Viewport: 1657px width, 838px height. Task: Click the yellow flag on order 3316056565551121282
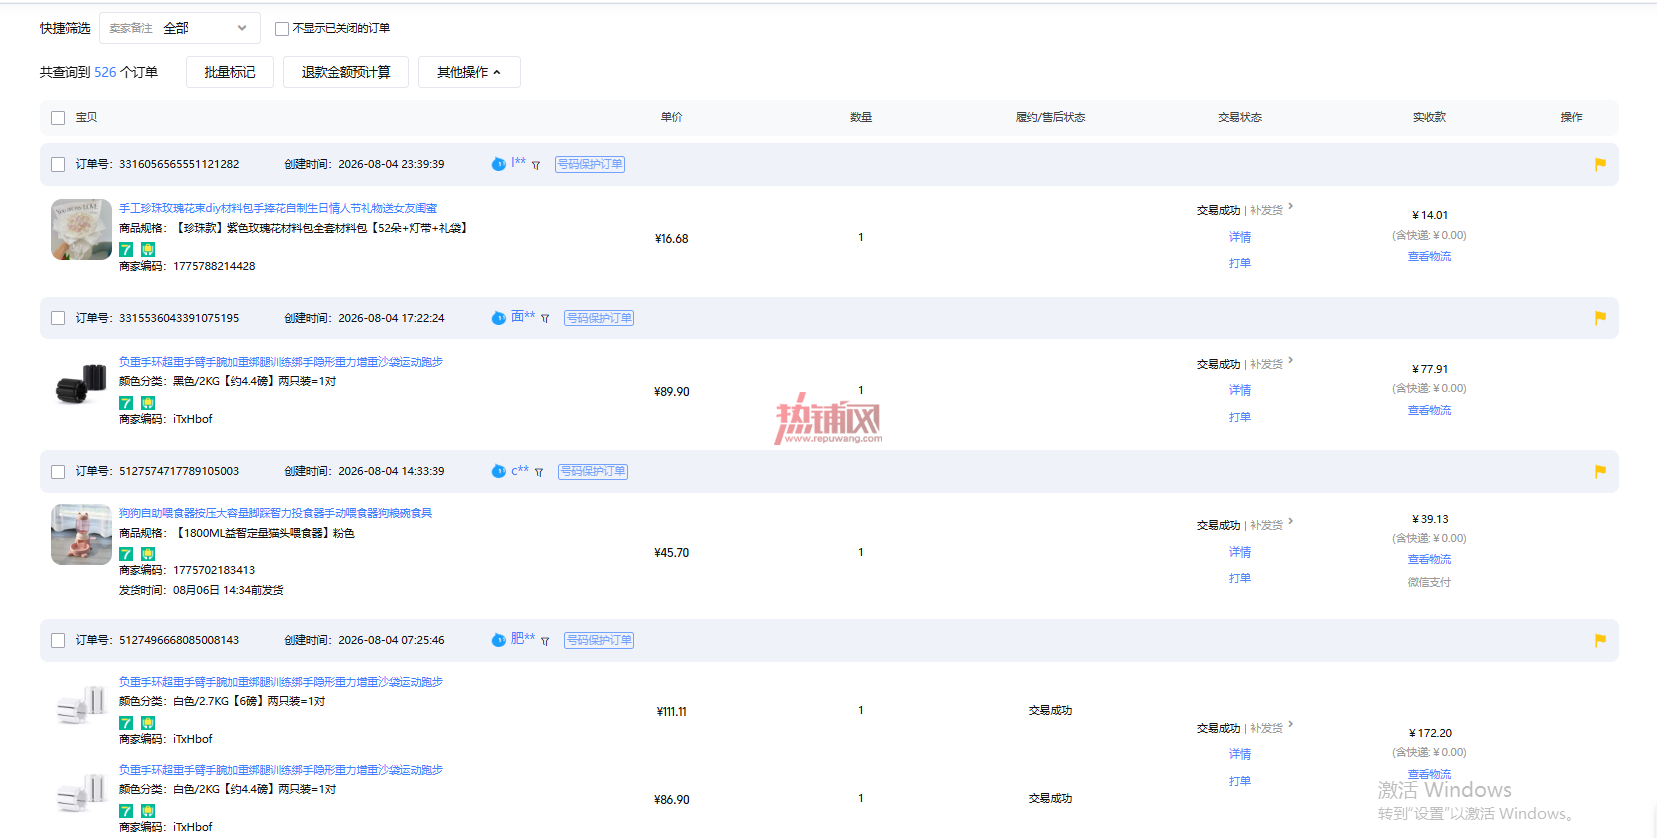coord(1600,164)
